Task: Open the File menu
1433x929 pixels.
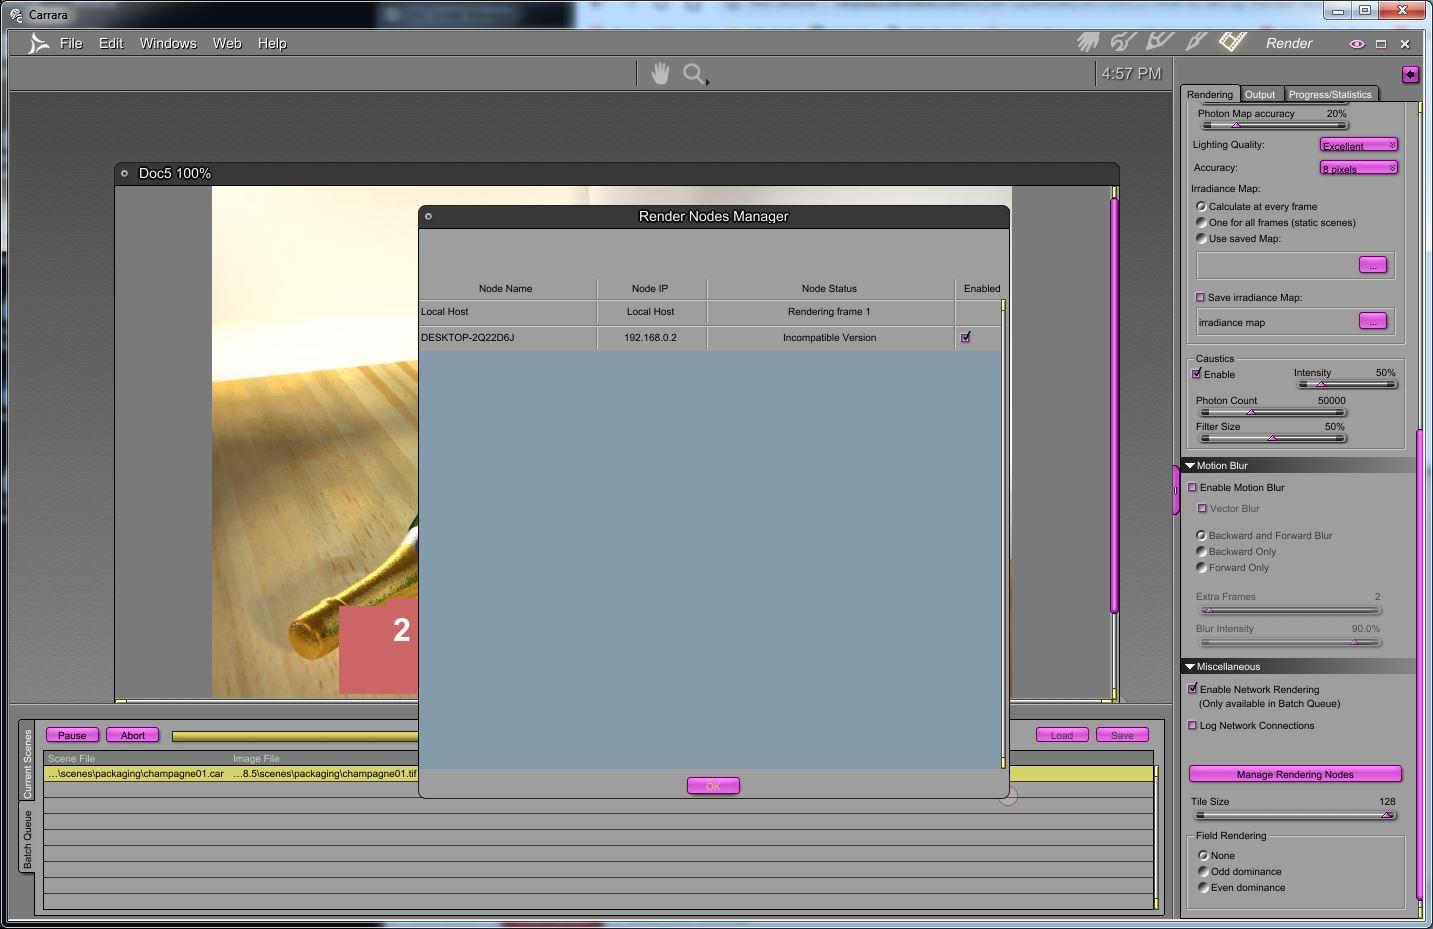Action: pos(71,43)
